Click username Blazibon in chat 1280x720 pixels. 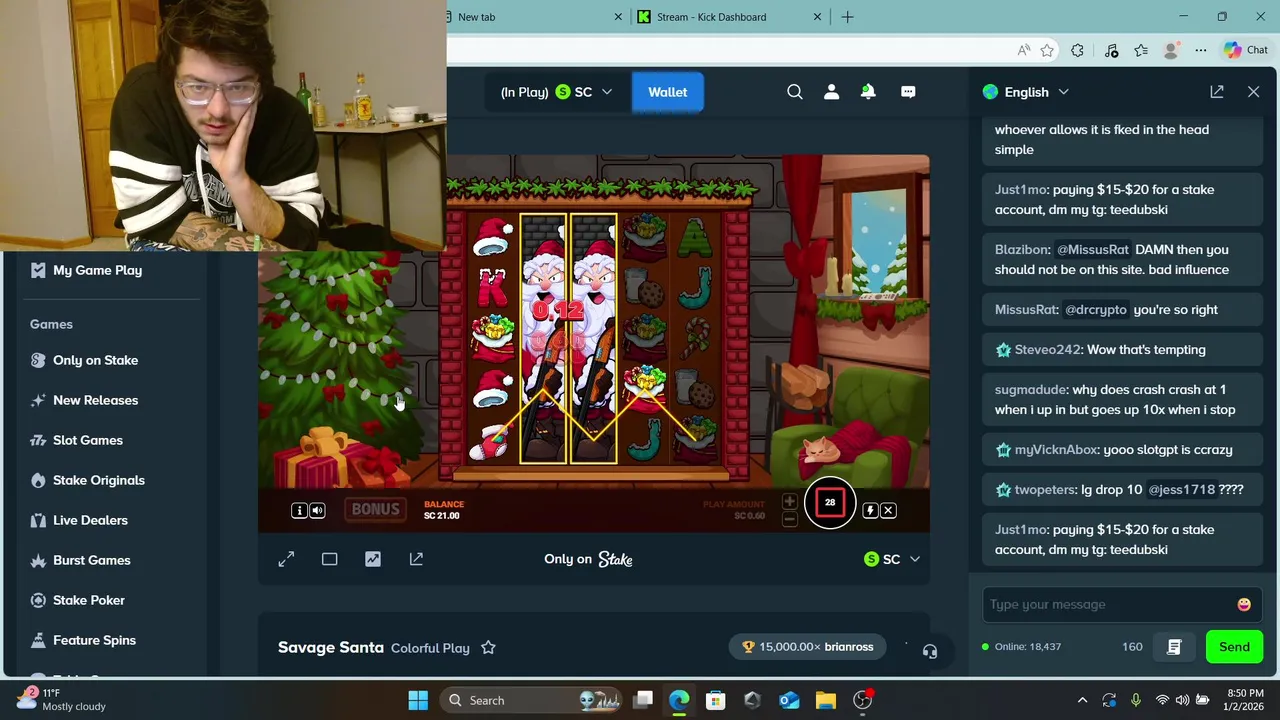pyautogui.click(x=1022, y=249)
